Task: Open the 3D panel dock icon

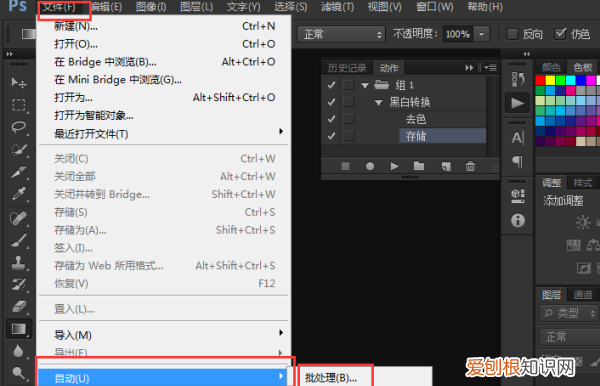Action: point(517,196)
